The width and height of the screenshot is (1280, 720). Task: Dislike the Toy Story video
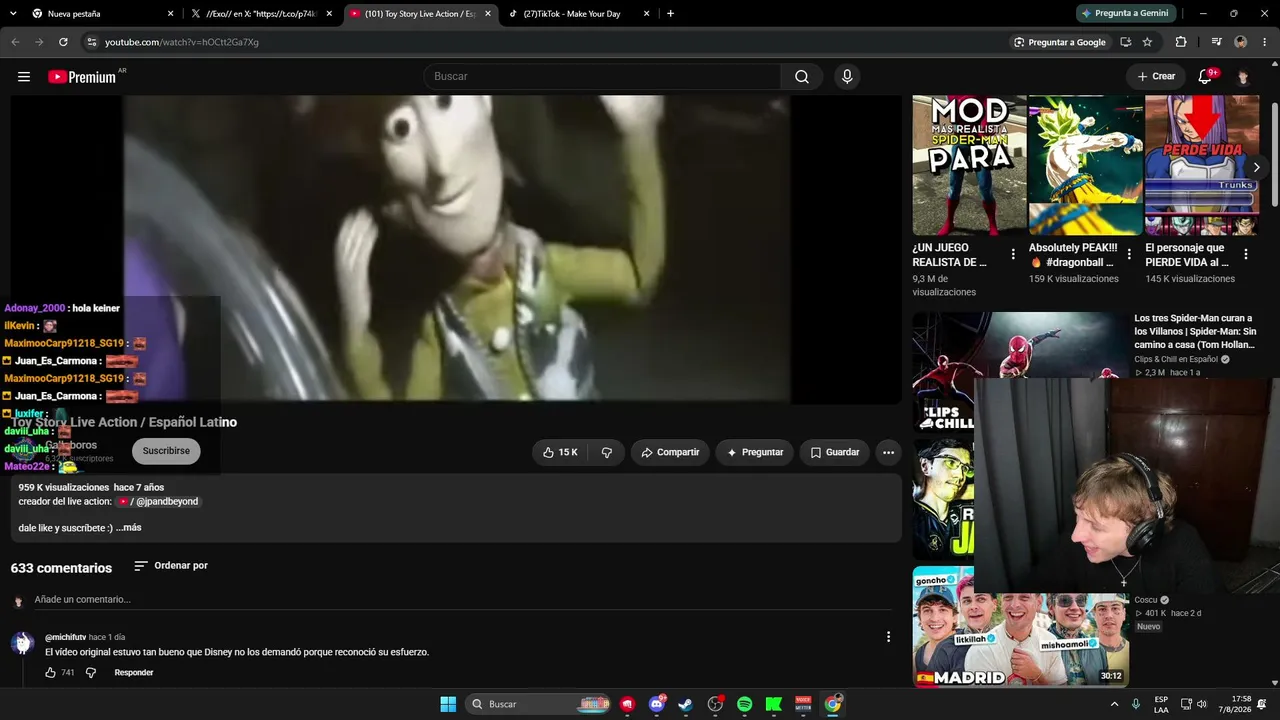(606, 452)
